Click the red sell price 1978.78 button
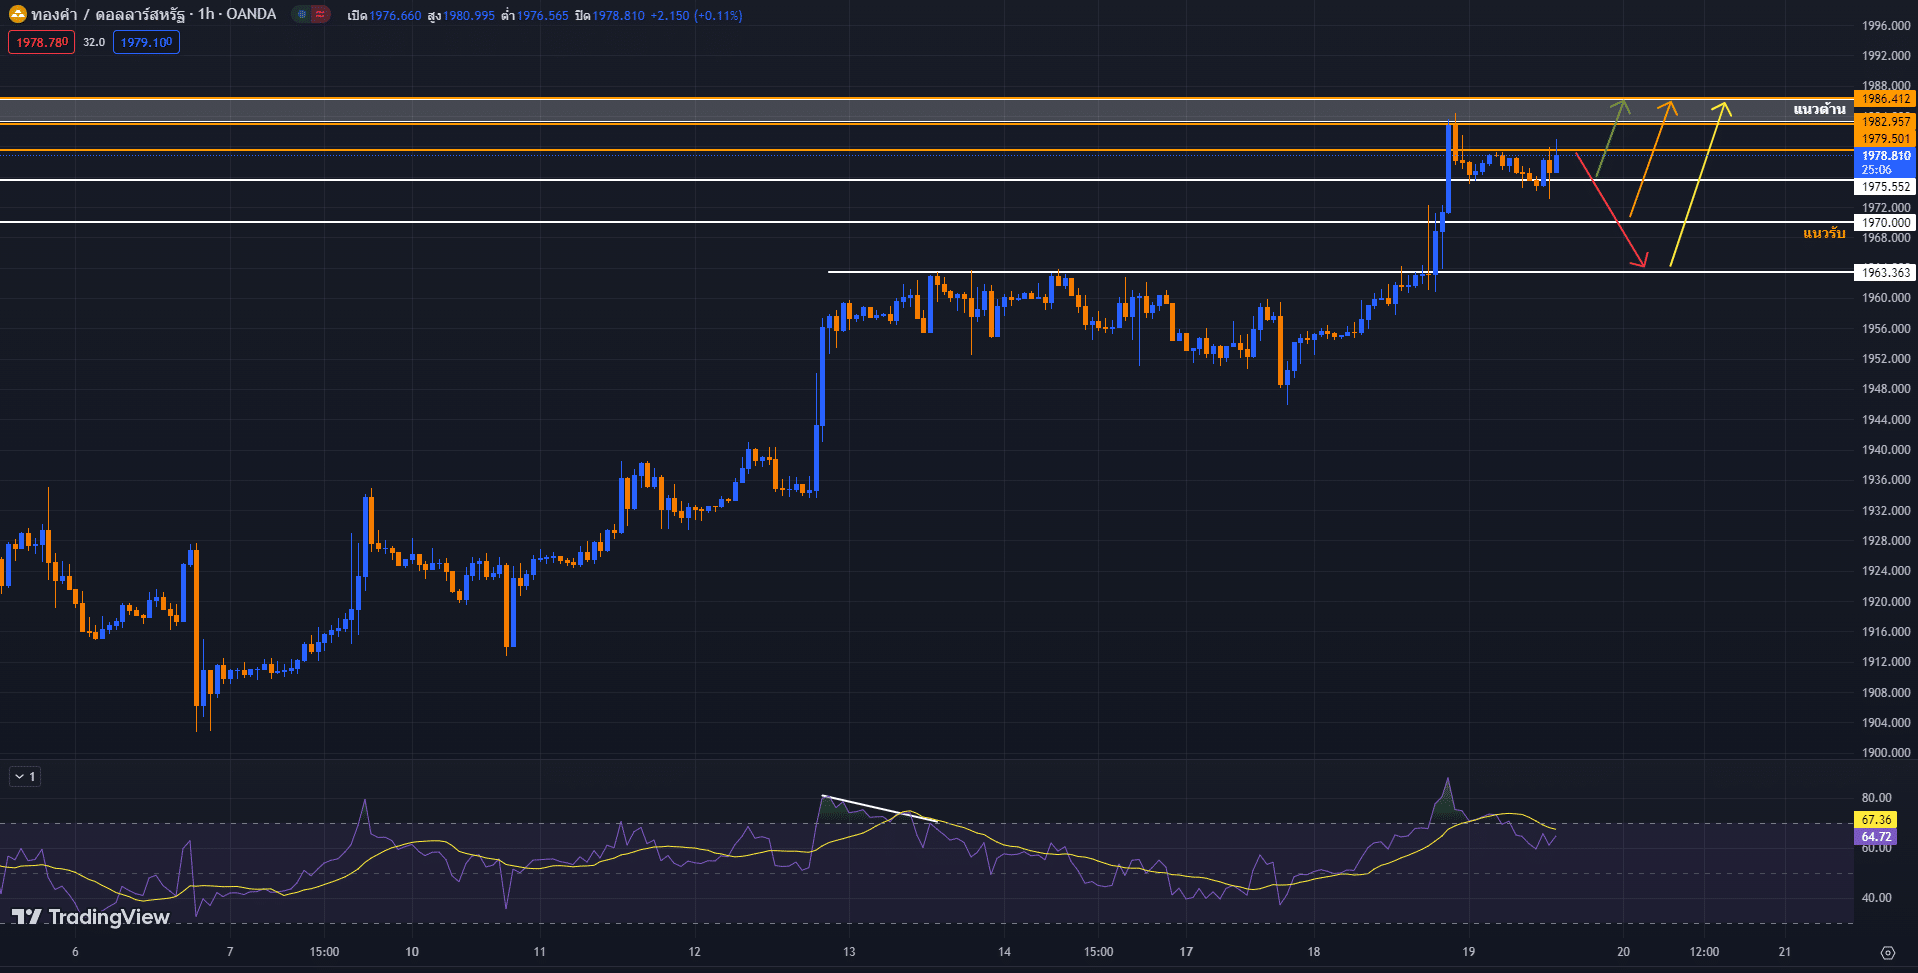 pos(41,42)
